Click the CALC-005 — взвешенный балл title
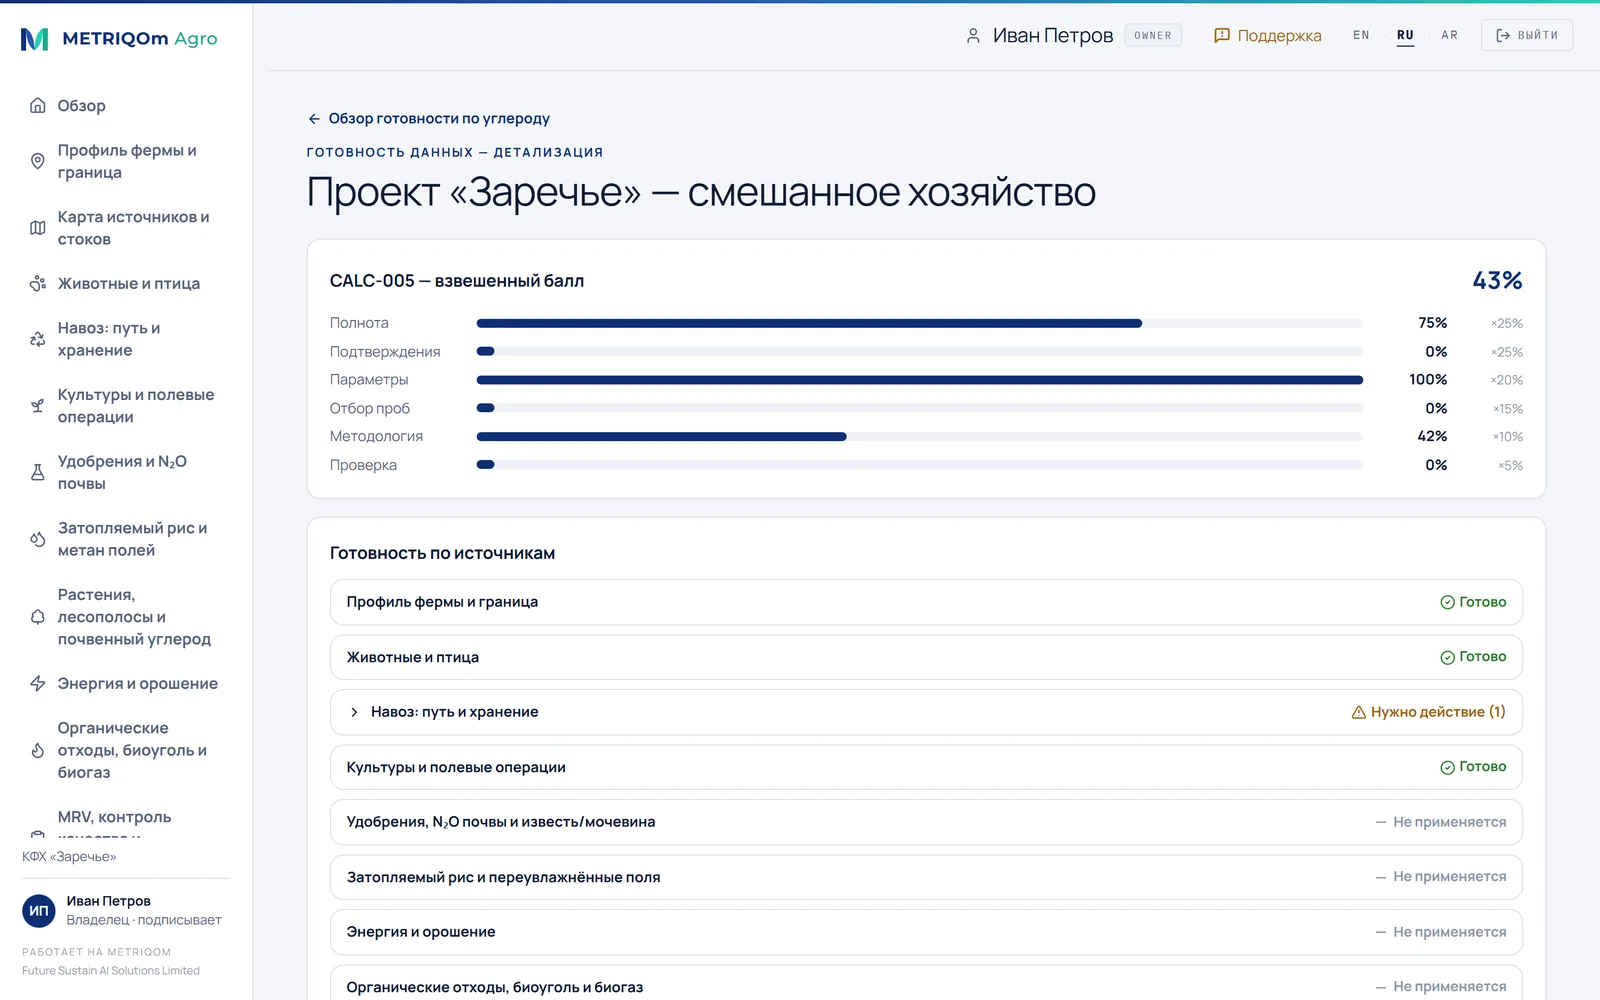This screenshot has width=1600, height=1000. 457,281
